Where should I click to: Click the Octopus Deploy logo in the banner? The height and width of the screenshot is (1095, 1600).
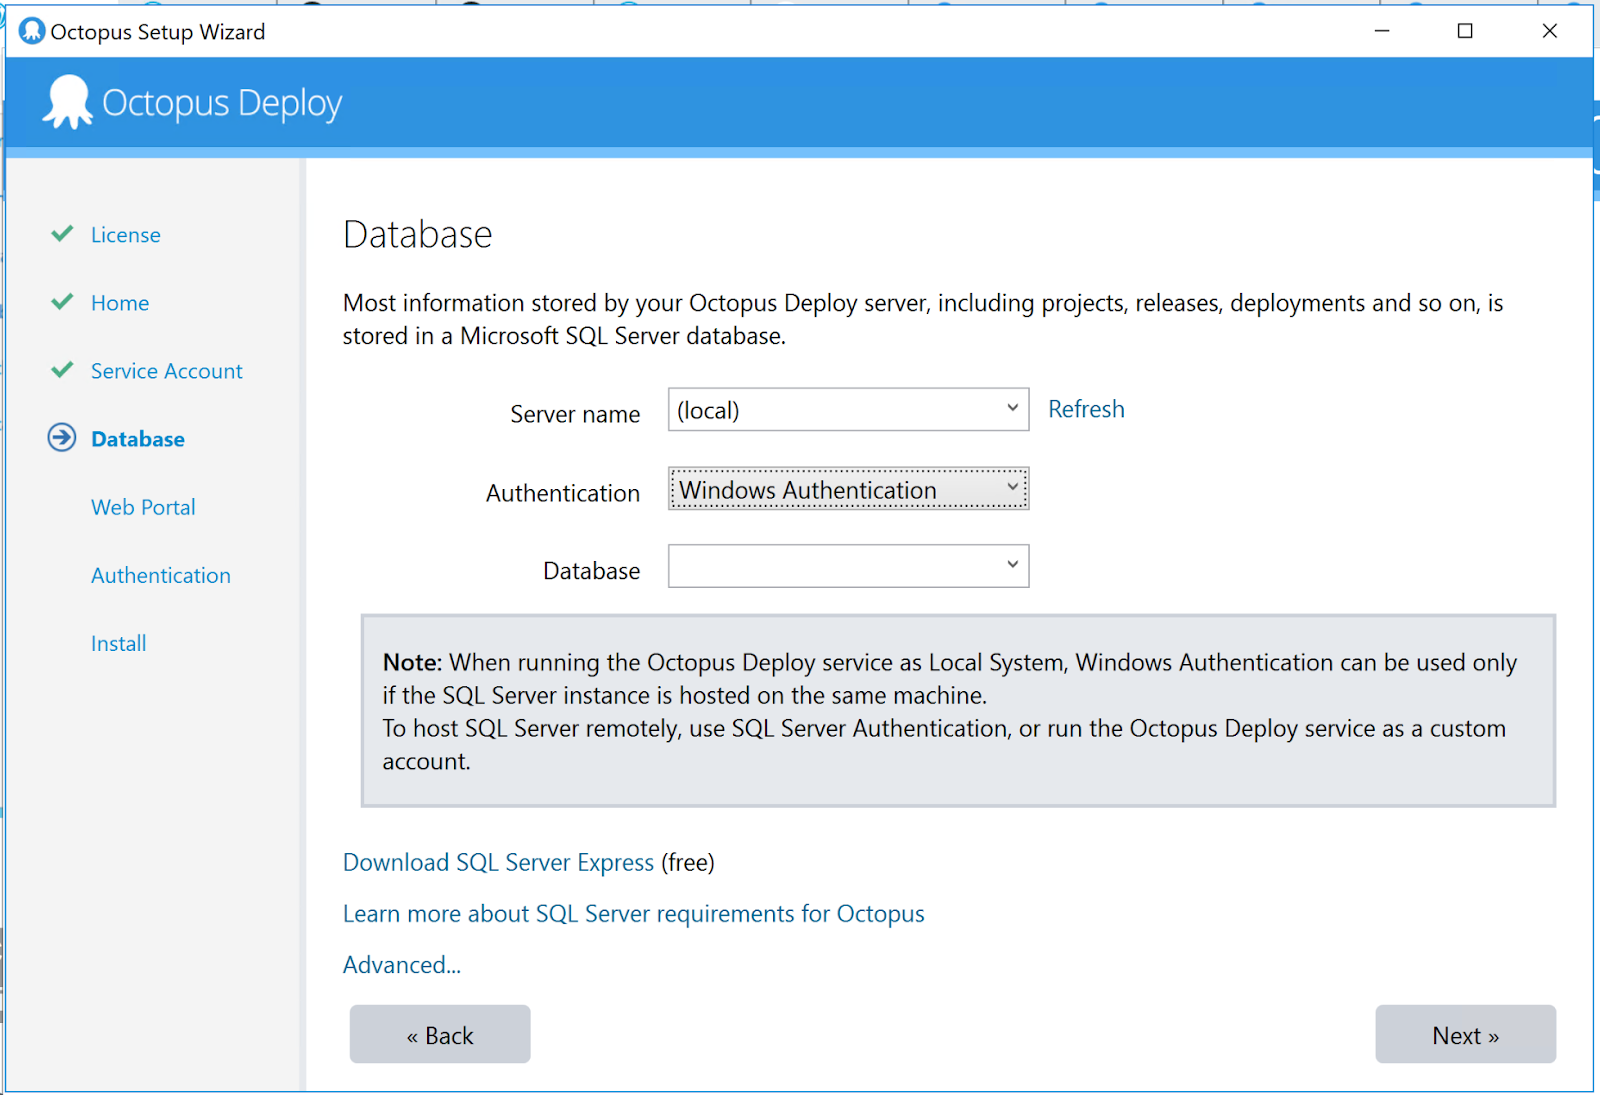192,102
